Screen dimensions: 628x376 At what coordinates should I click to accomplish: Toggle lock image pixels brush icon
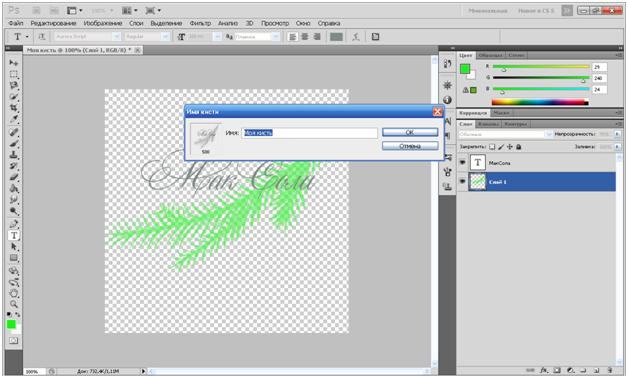point(501,147)
